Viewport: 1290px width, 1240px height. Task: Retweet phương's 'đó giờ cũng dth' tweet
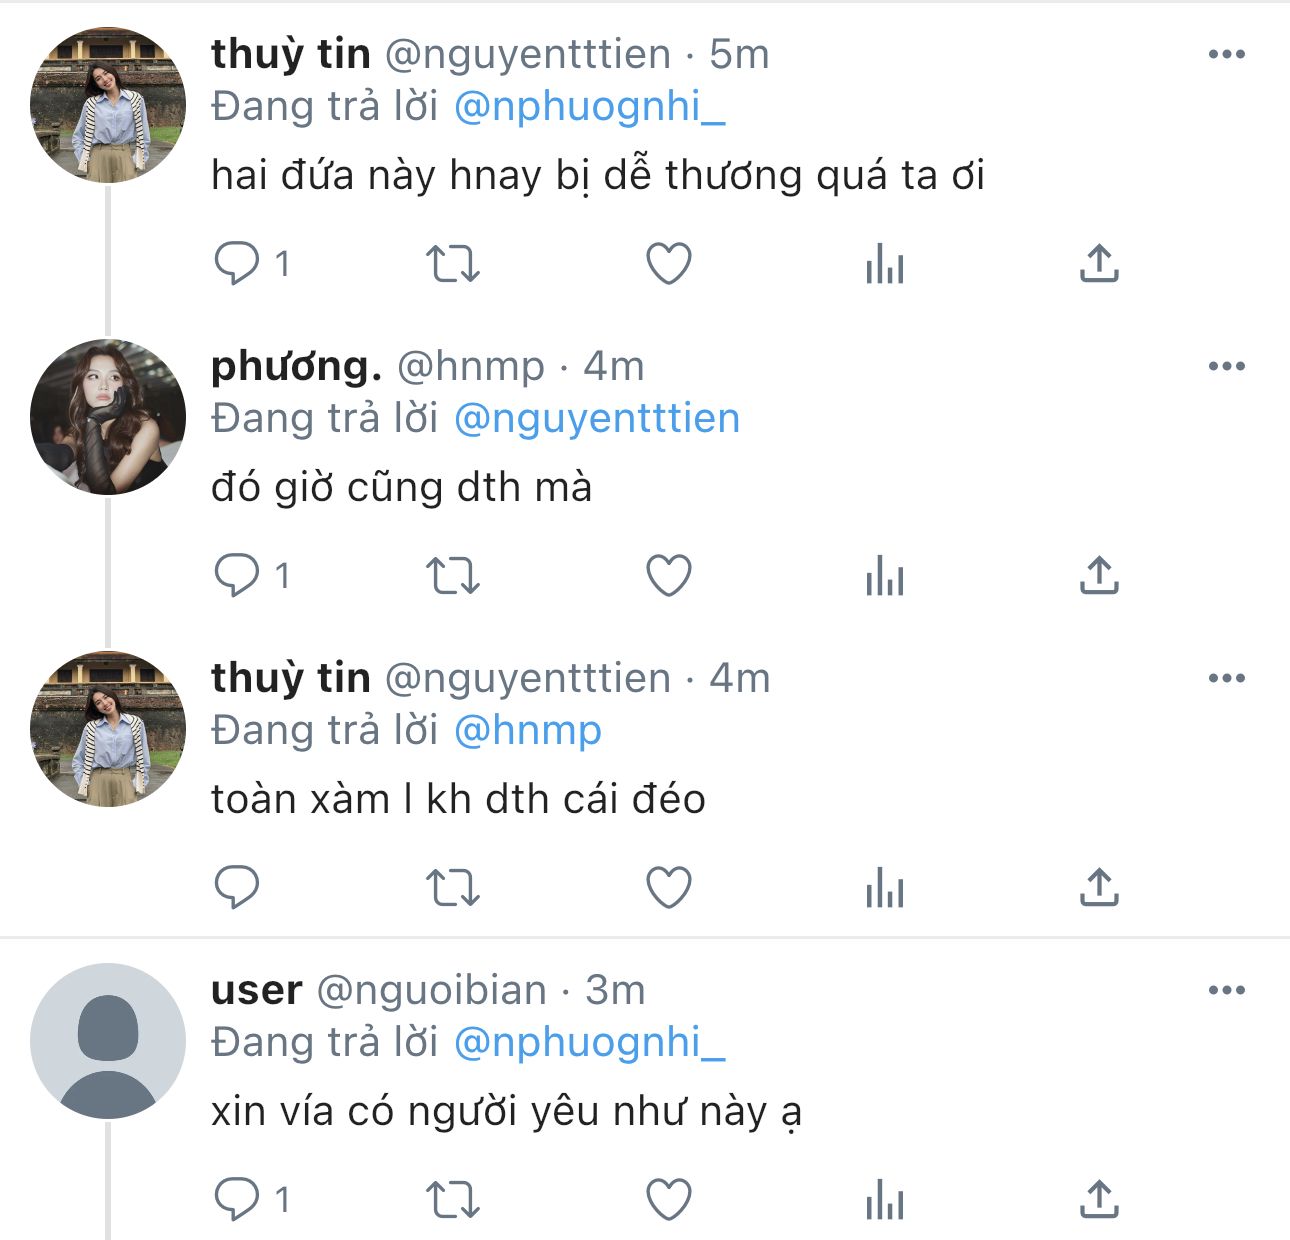(x=453, y=576)
